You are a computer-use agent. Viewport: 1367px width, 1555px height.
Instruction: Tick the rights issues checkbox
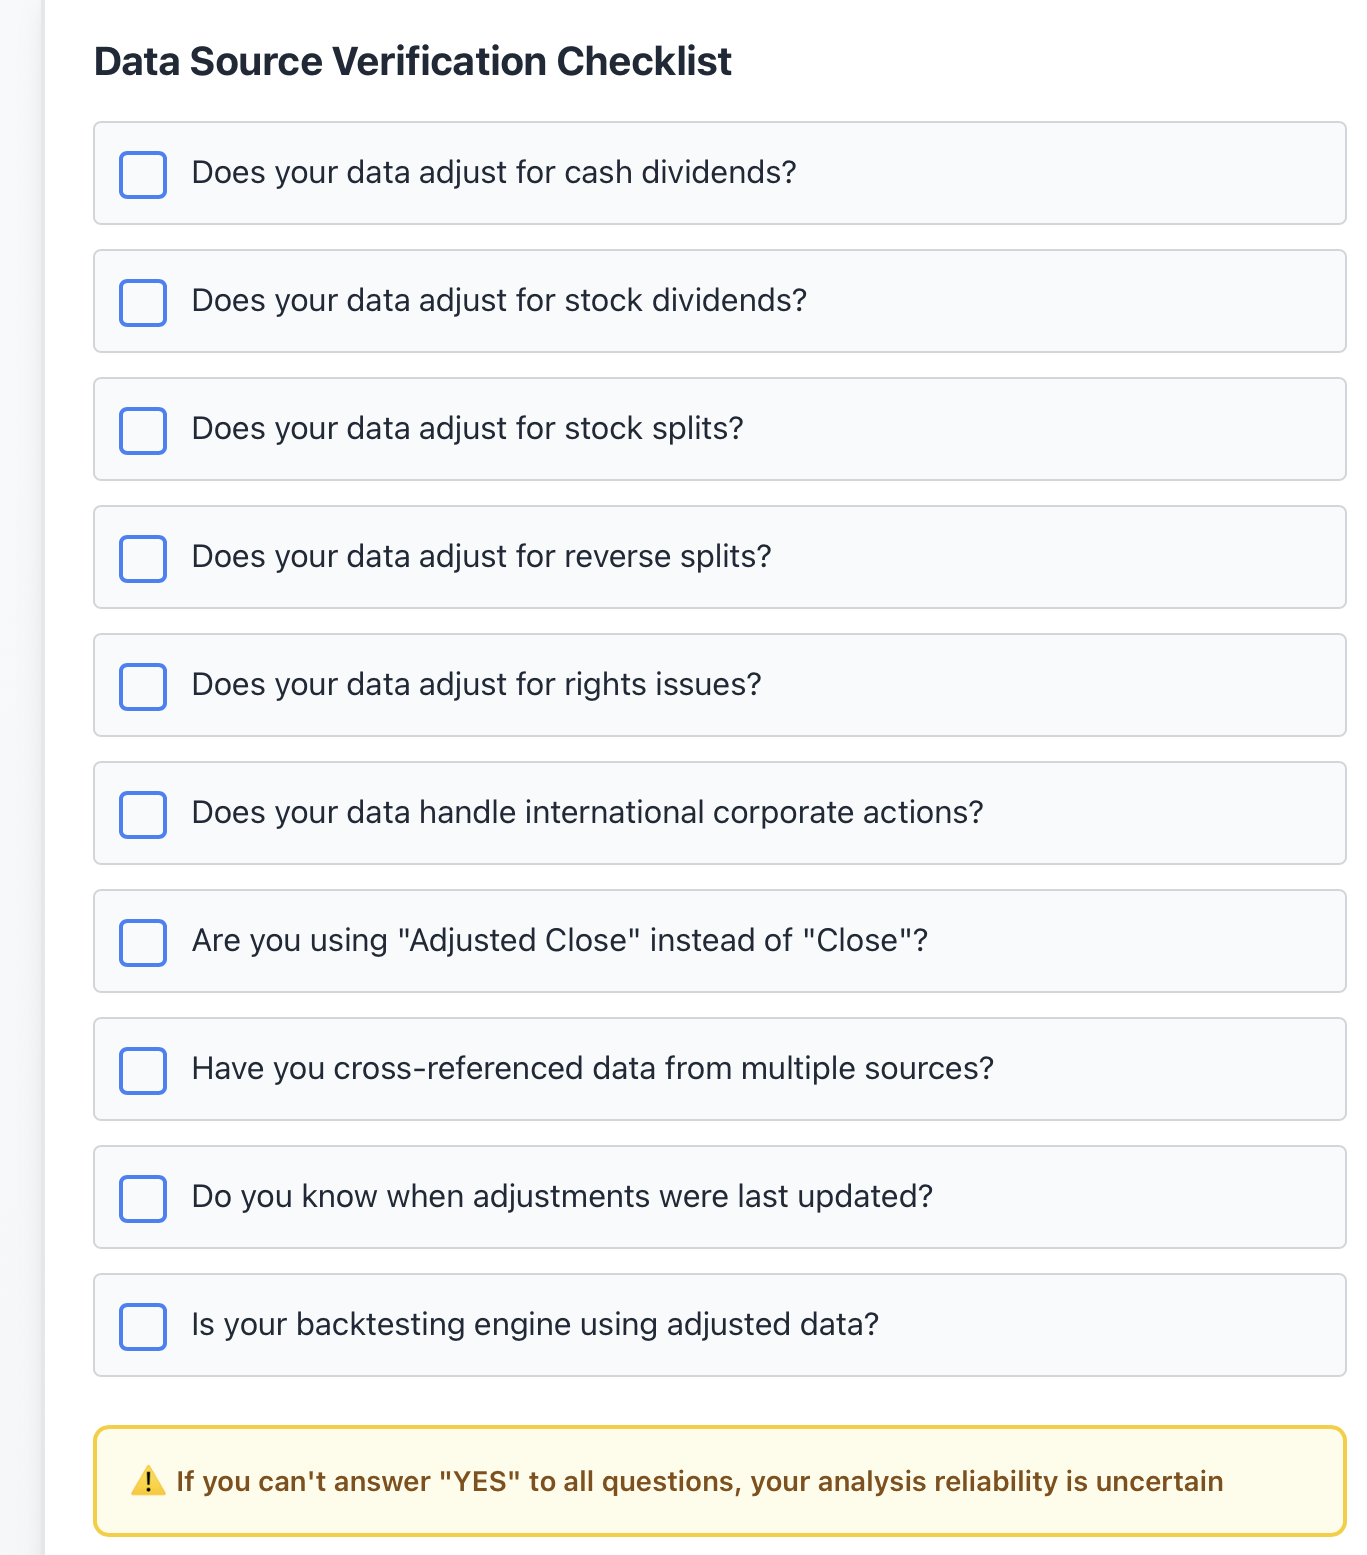point(143,687)
